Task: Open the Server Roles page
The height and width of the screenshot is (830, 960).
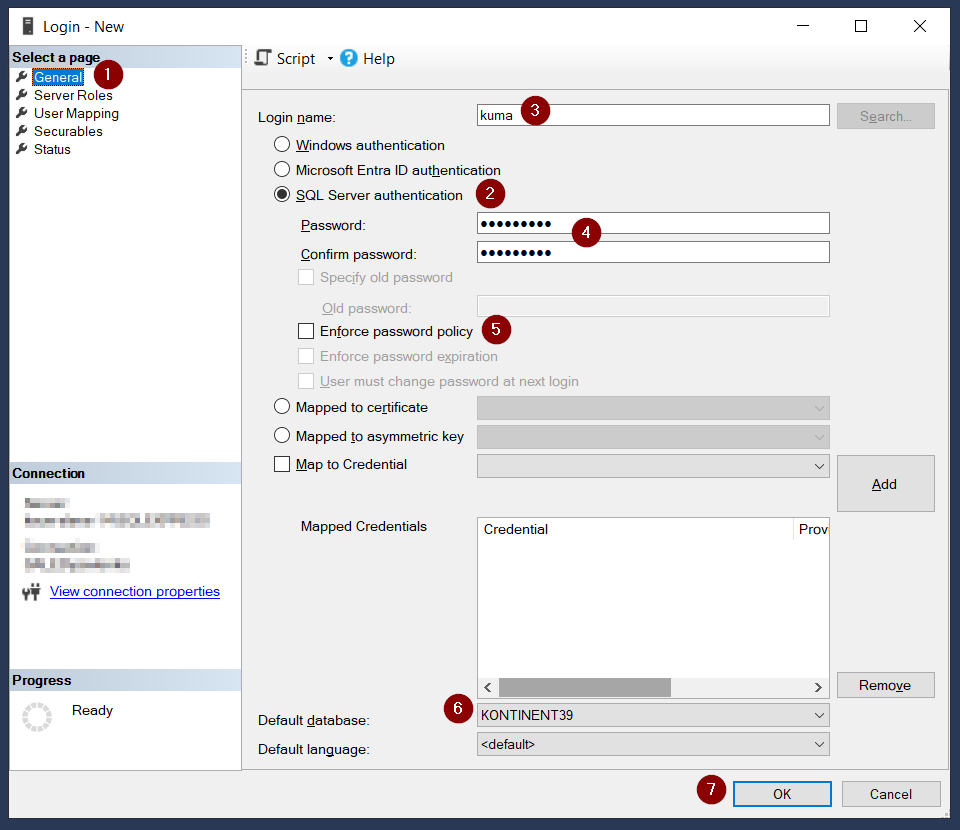Action: 73,95
